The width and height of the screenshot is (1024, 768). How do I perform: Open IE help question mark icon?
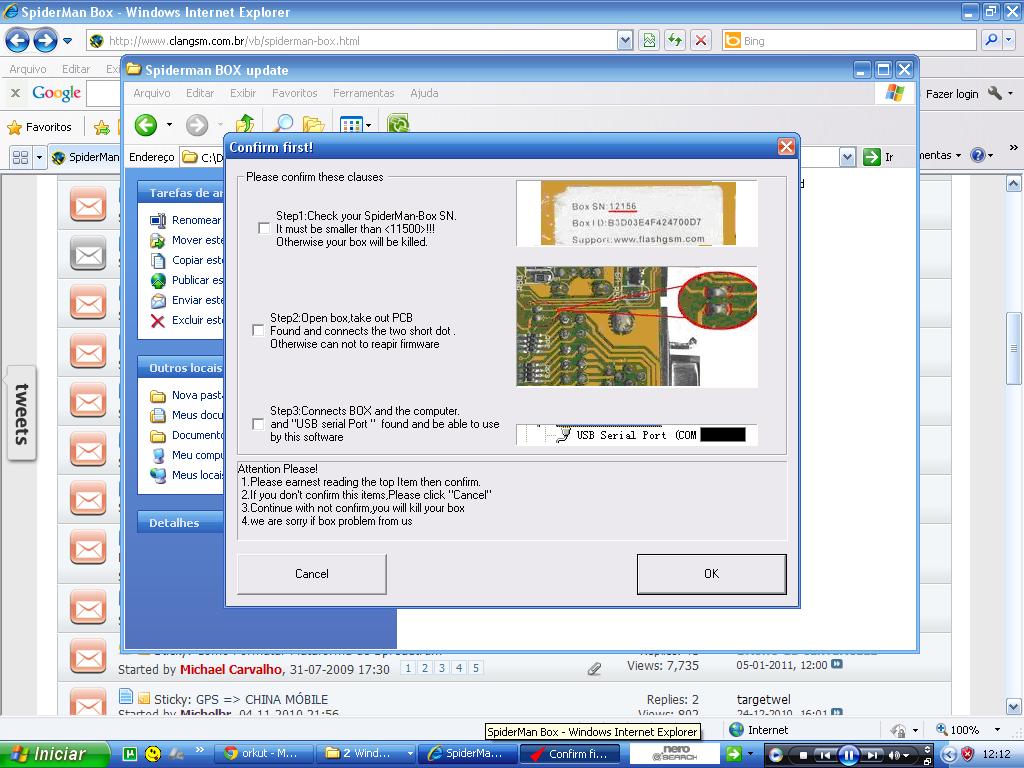[x=978, y=155]
